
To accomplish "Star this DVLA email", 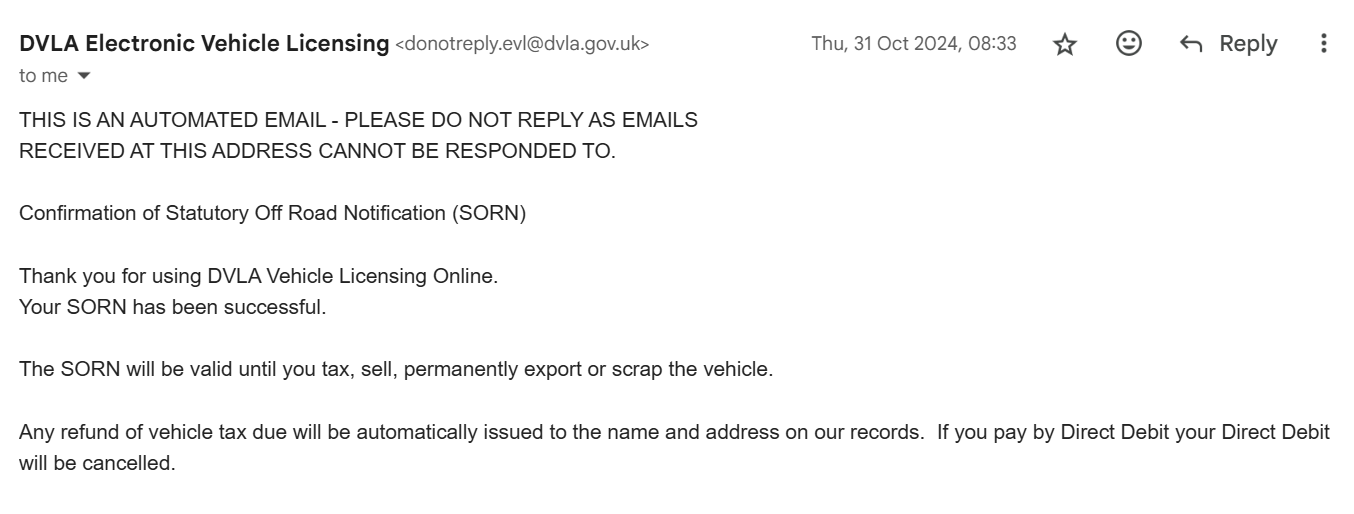I will 1065,44.
